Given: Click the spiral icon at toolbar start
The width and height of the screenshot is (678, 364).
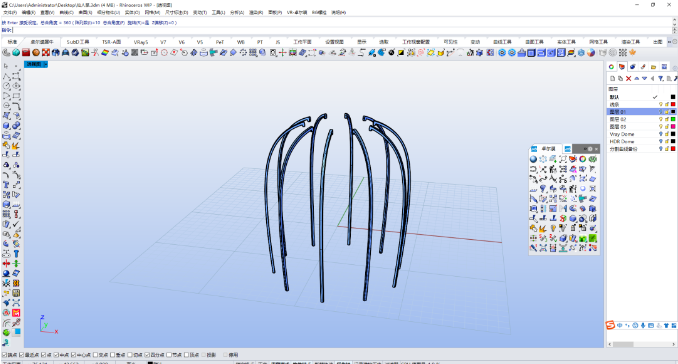Looking at the screenshot, I should point(6,52).
